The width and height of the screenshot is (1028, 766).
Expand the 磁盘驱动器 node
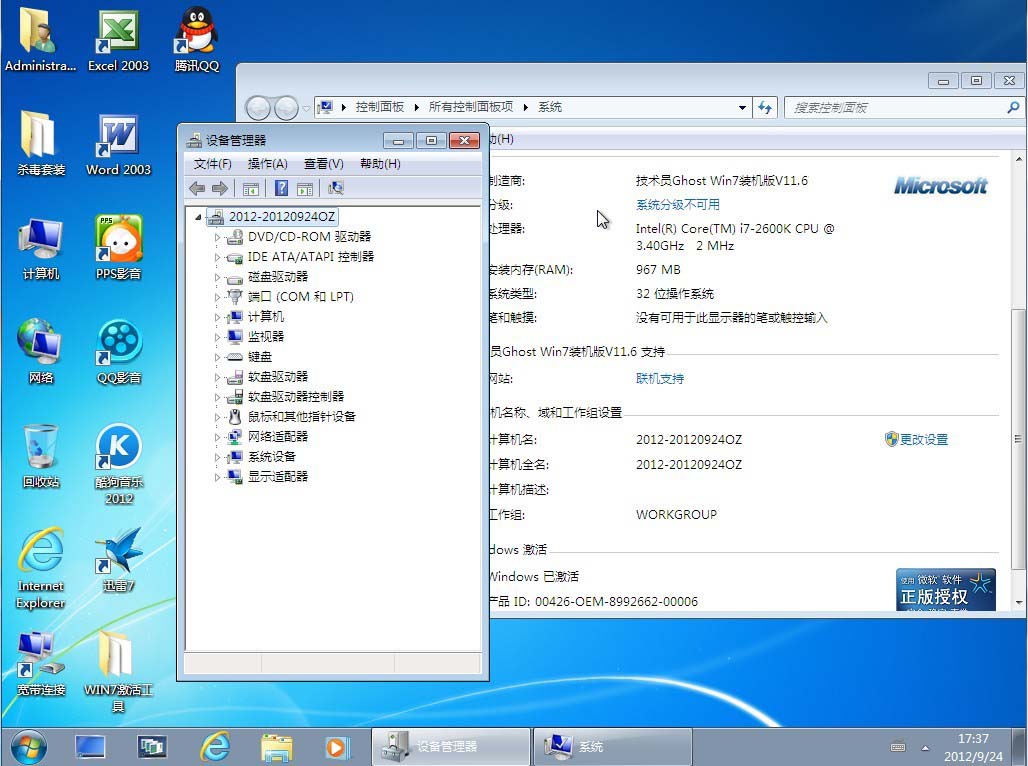pyautogui.click(x=217, y=277)
